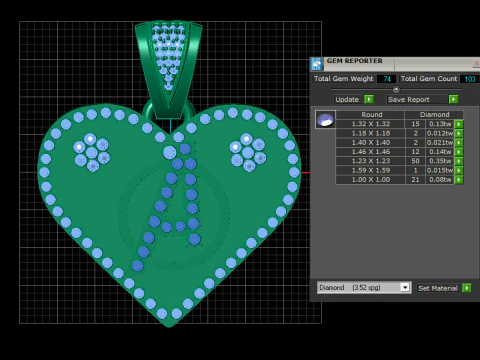Click the 0.13tw weight cell
480x360 pixels.
pyautogui.click(x=440, y=124)
